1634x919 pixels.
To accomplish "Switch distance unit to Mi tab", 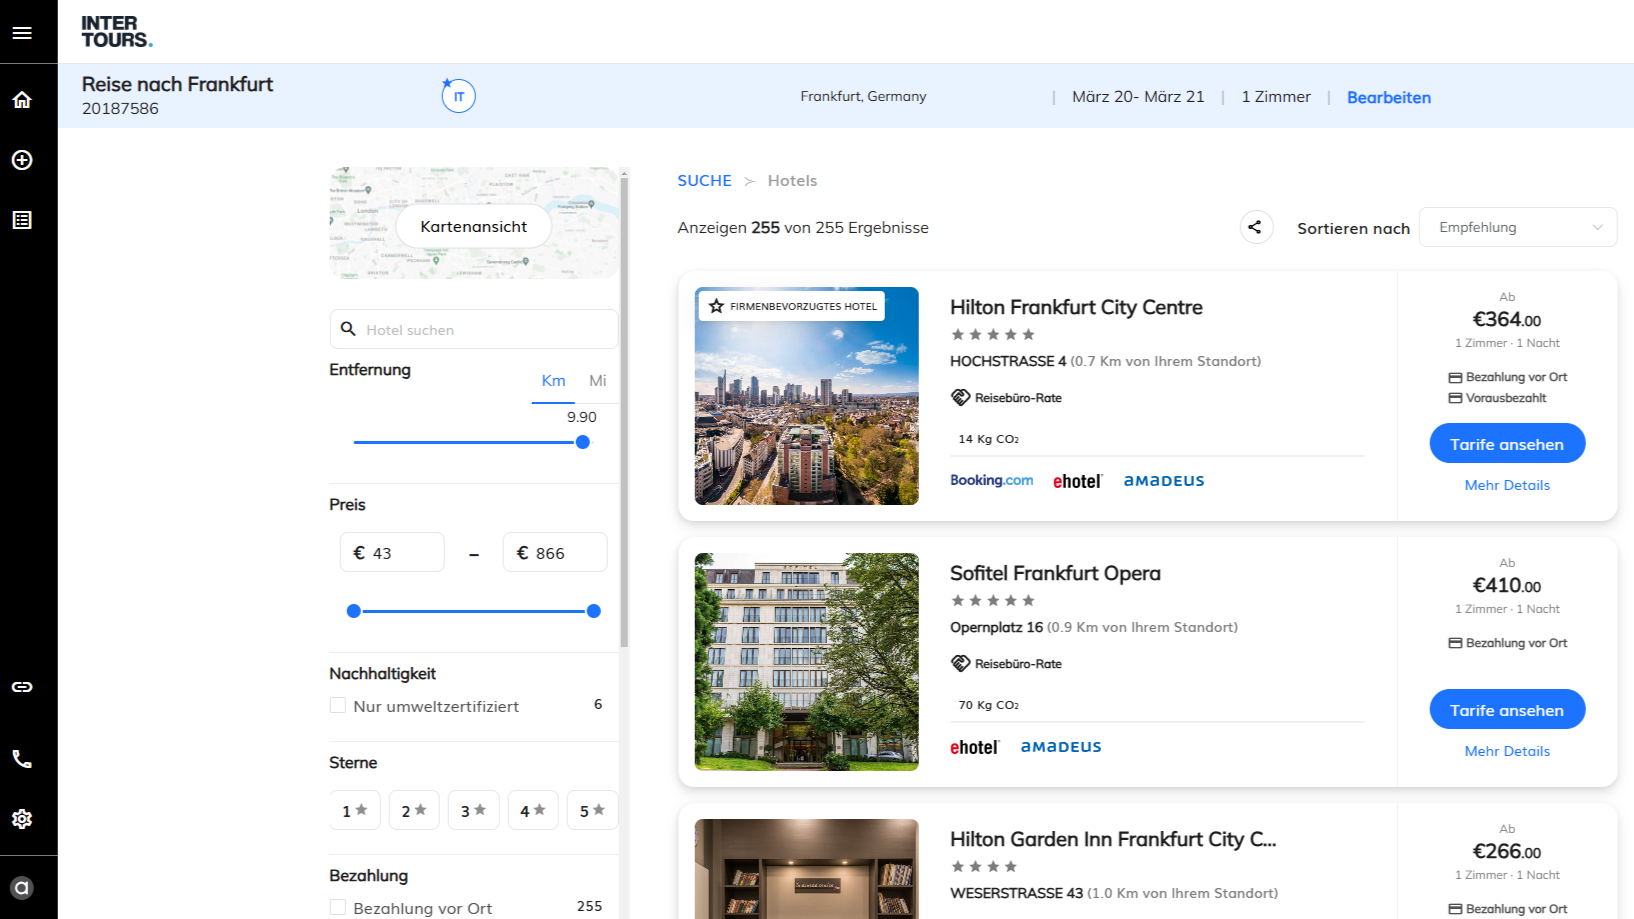I will [598, 381].
